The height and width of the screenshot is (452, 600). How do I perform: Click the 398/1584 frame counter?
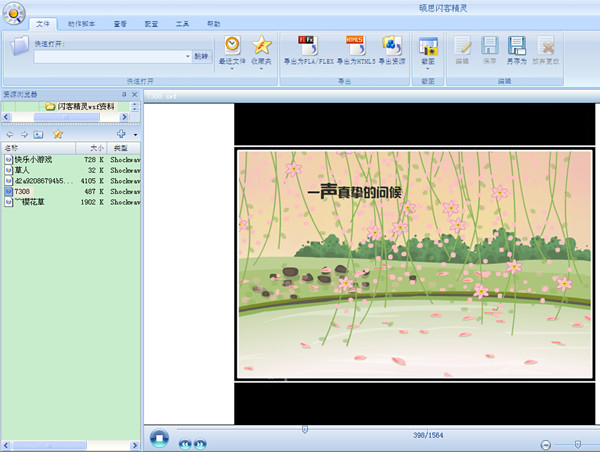pyautogui.click(x=428, y=435)
